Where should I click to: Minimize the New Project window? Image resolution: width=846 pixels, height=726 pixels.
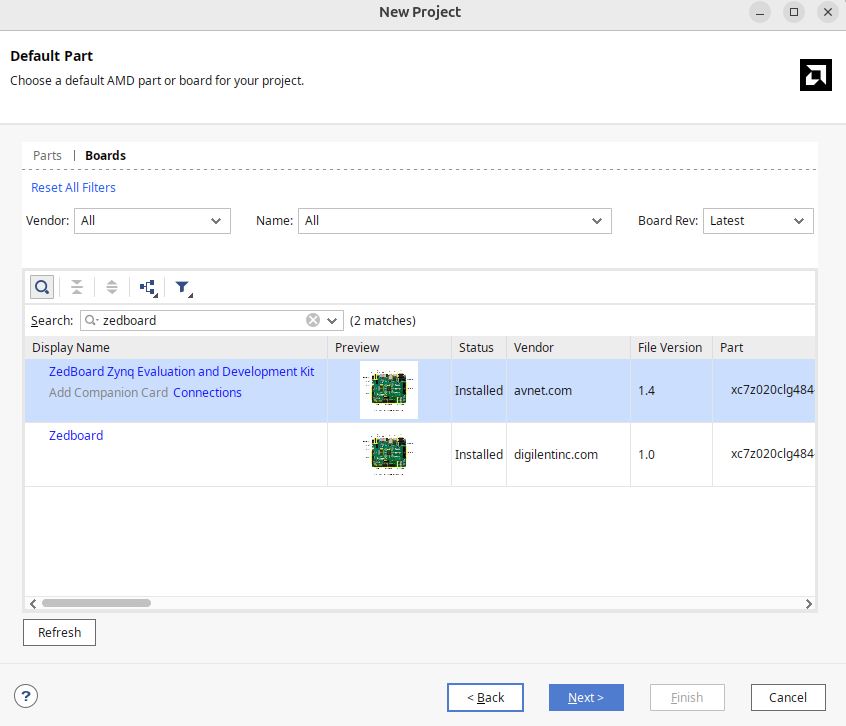tap(760, 12)
